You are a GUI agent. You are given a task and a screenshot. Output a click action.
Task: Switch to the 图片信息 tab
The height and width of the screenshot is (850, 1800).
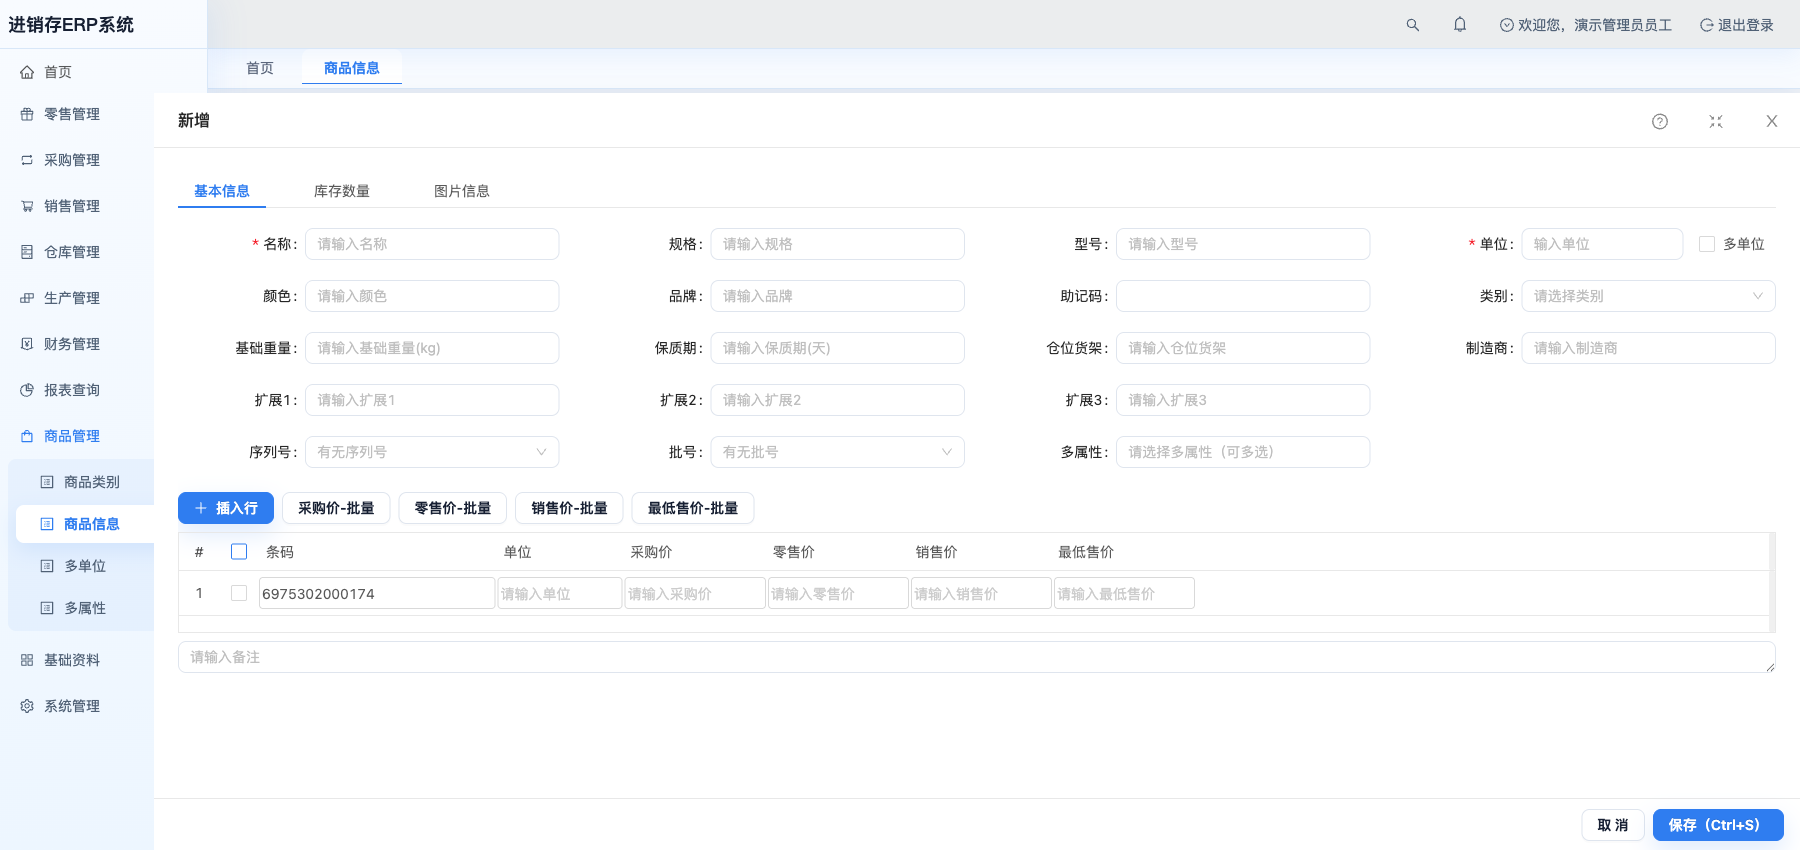(462, 191)
